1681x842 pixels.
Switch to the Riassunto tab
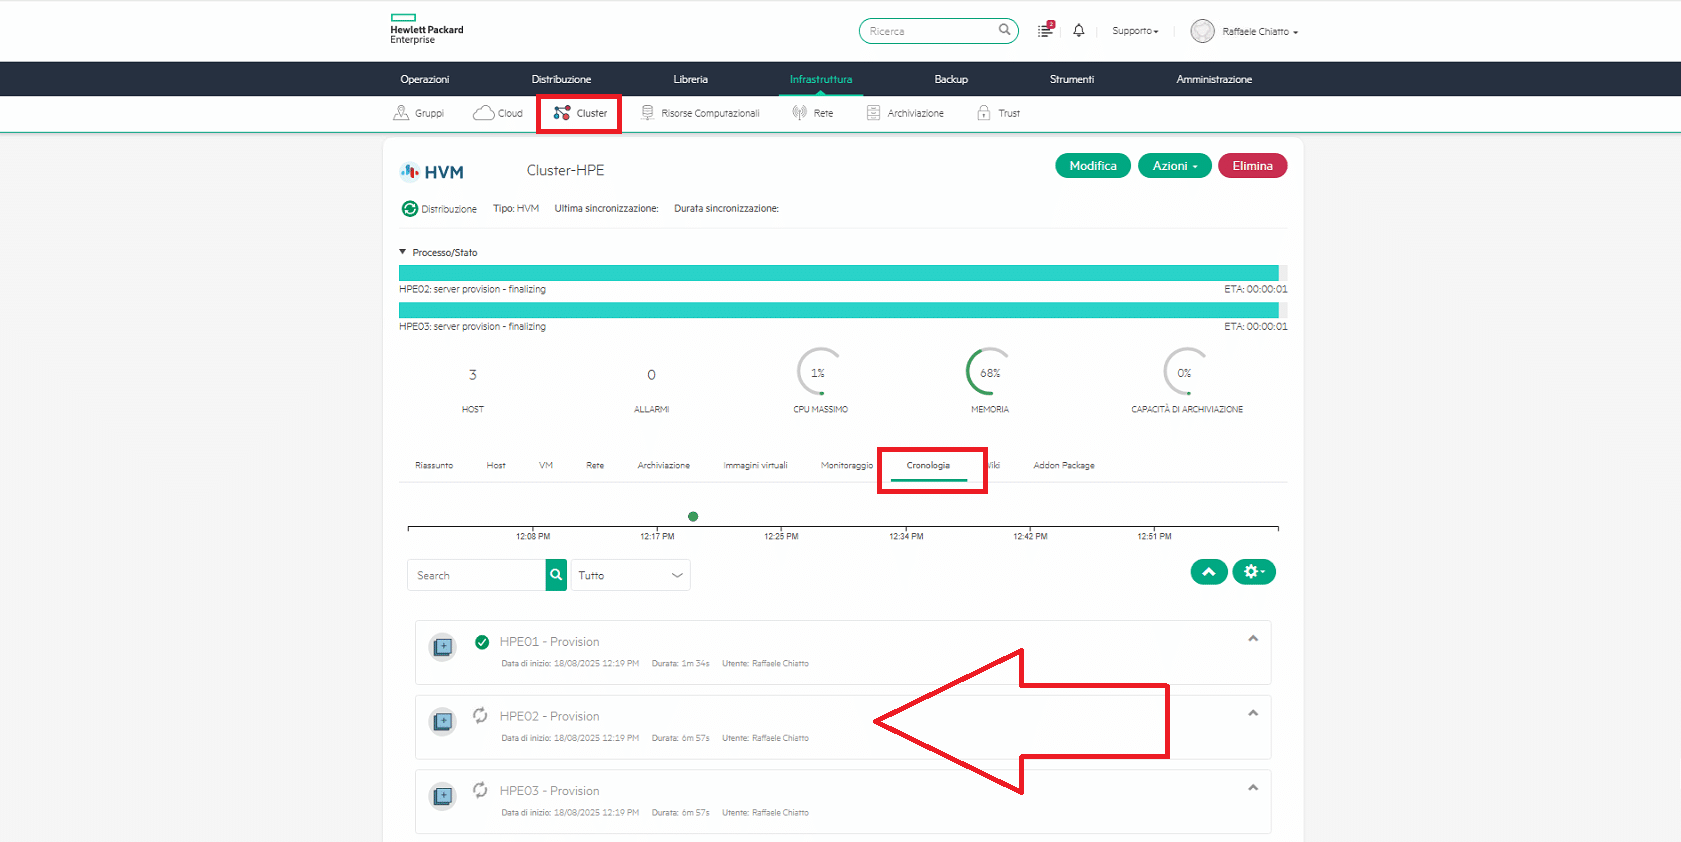(434, 465)
